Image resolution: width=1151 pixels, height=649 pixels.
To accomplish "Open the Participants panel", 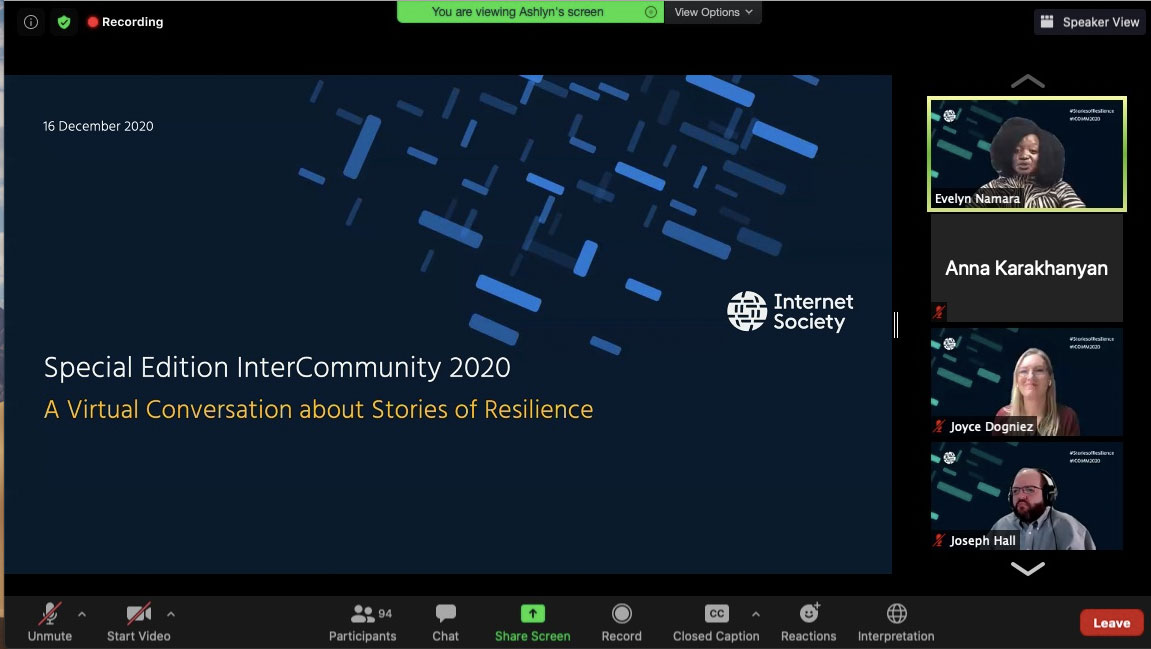I will click(363, 622).
